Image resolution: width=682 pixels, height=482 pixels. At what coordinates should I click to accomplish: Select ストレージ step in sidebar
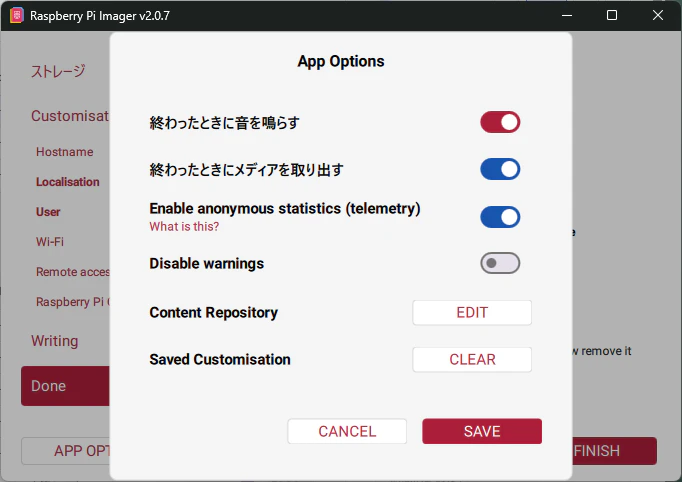pos(58,71)
